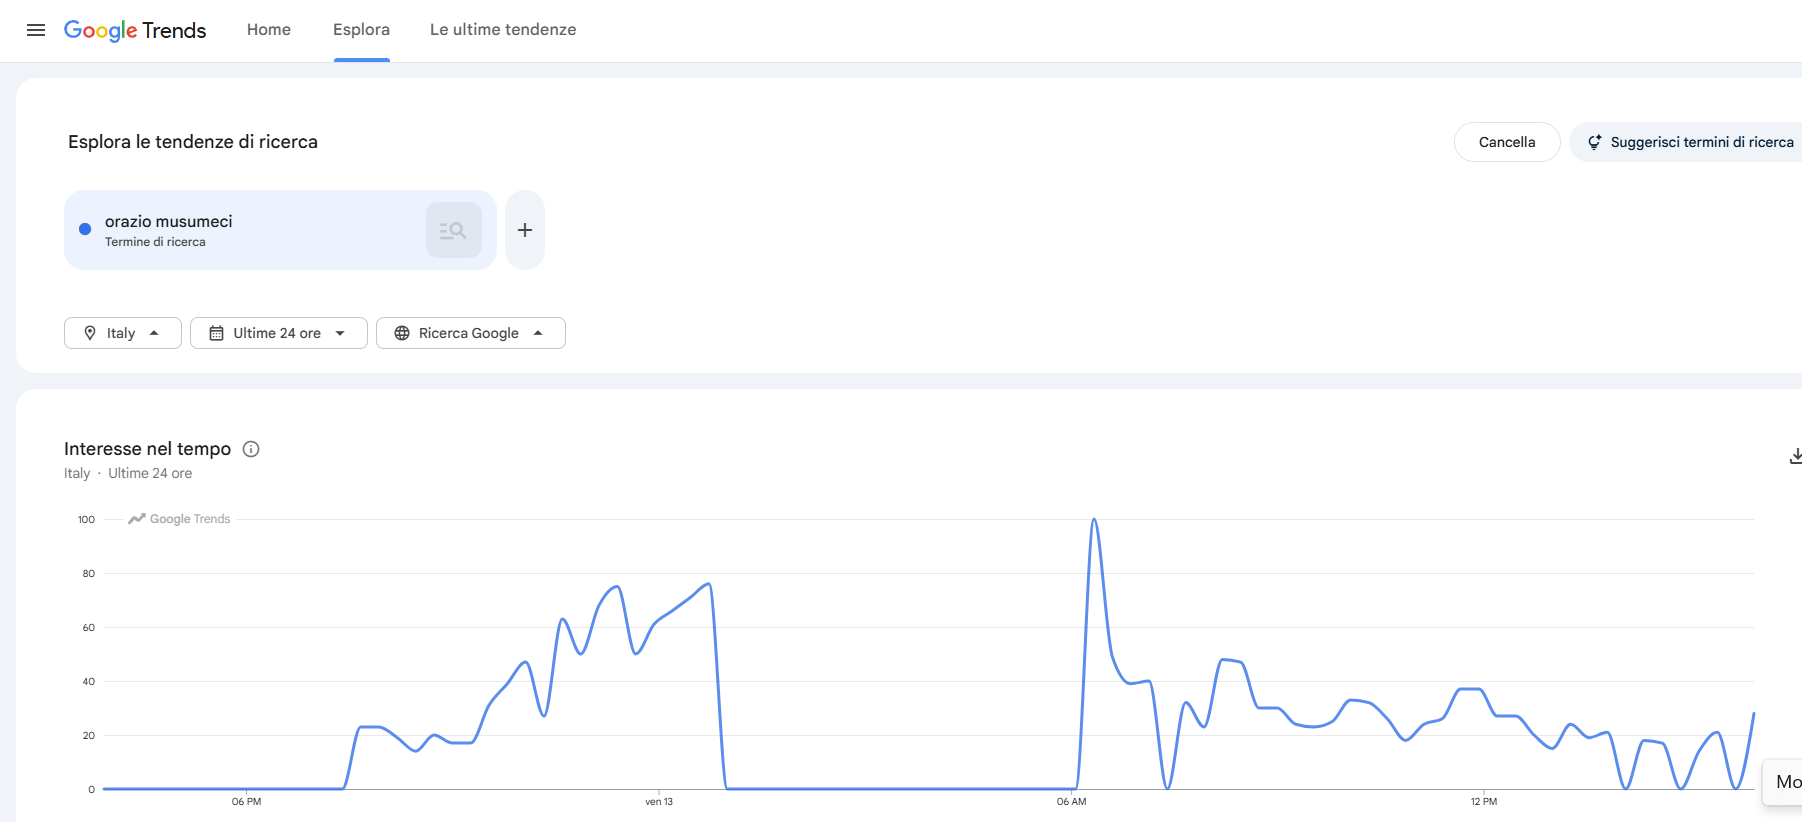The image size is (1802, 822).
Task: Expand the Italy location dropdown
Action: pos(122,333)
